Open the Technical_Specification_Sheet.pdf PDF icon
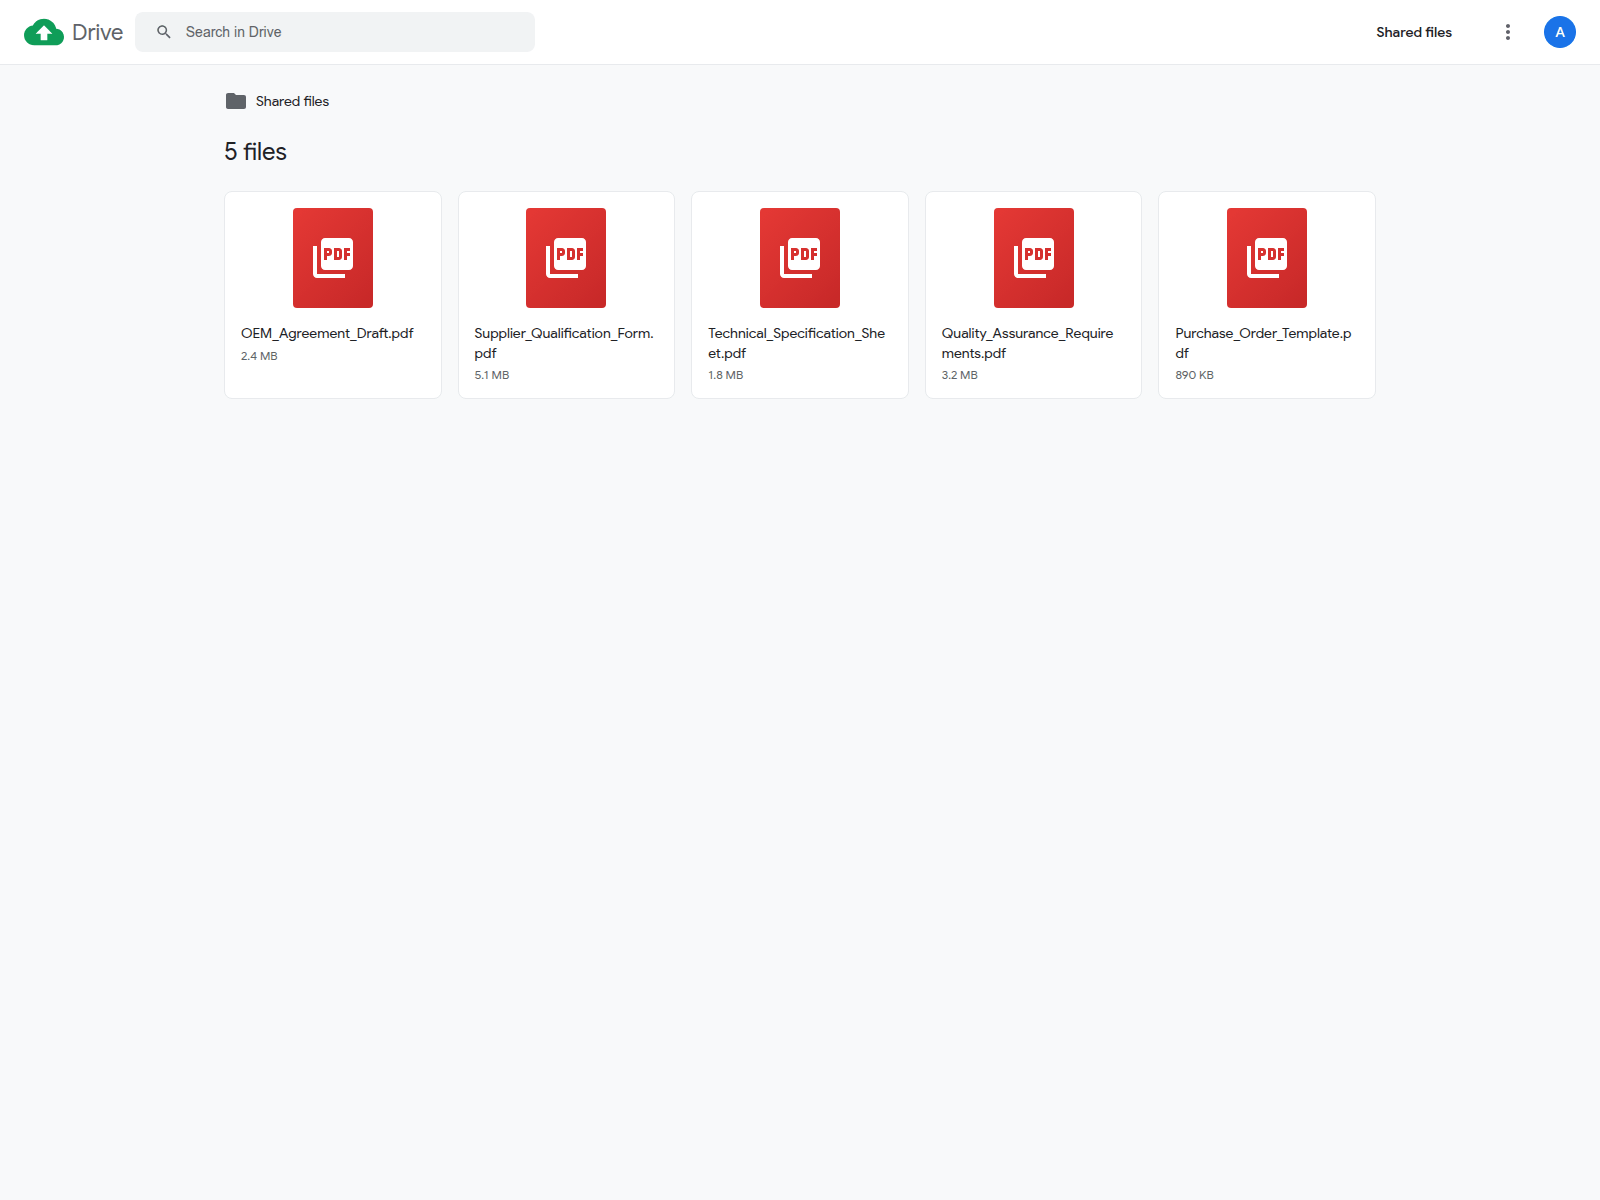1600x1200 pixels. point(800,258)
